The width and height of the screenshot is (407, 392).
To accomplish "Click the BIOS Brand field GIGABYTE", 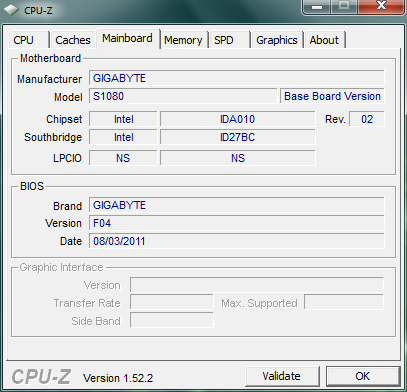I will tap(237, 205).
